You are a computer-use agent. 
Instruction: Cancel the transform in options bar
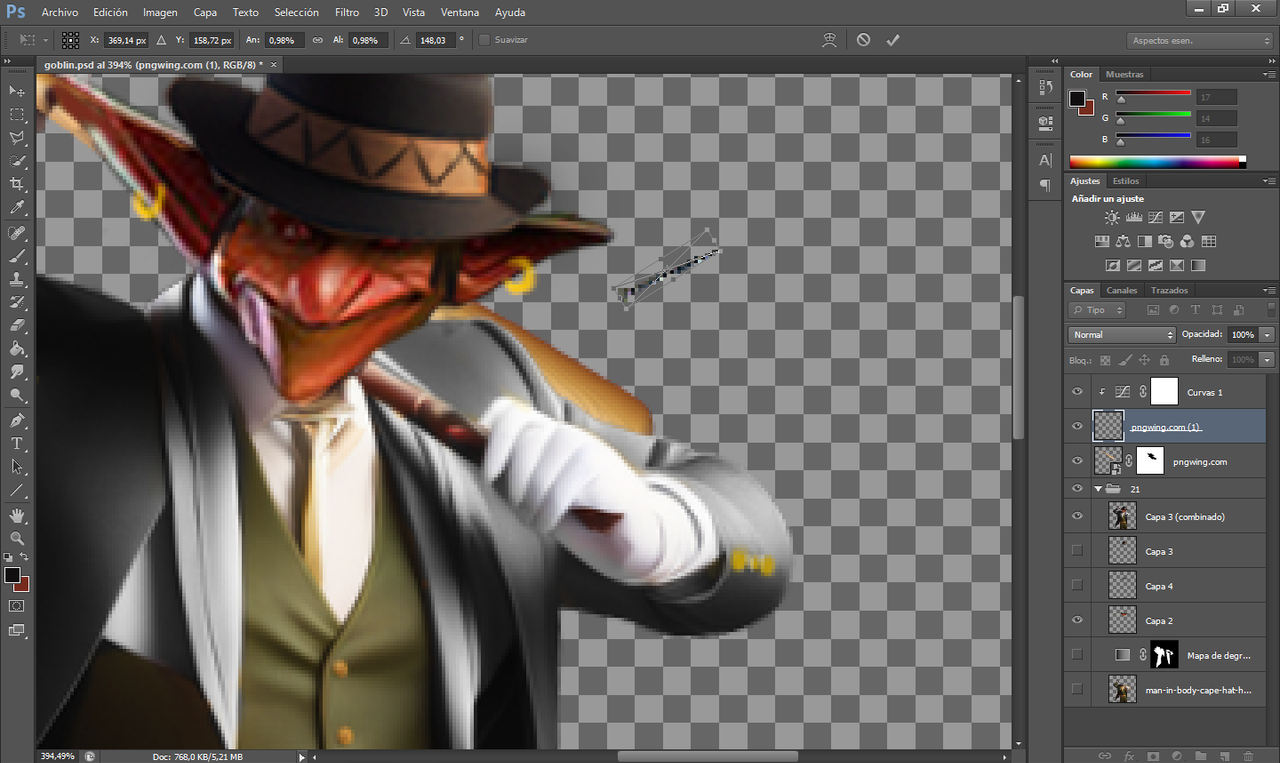pos(863,40)
